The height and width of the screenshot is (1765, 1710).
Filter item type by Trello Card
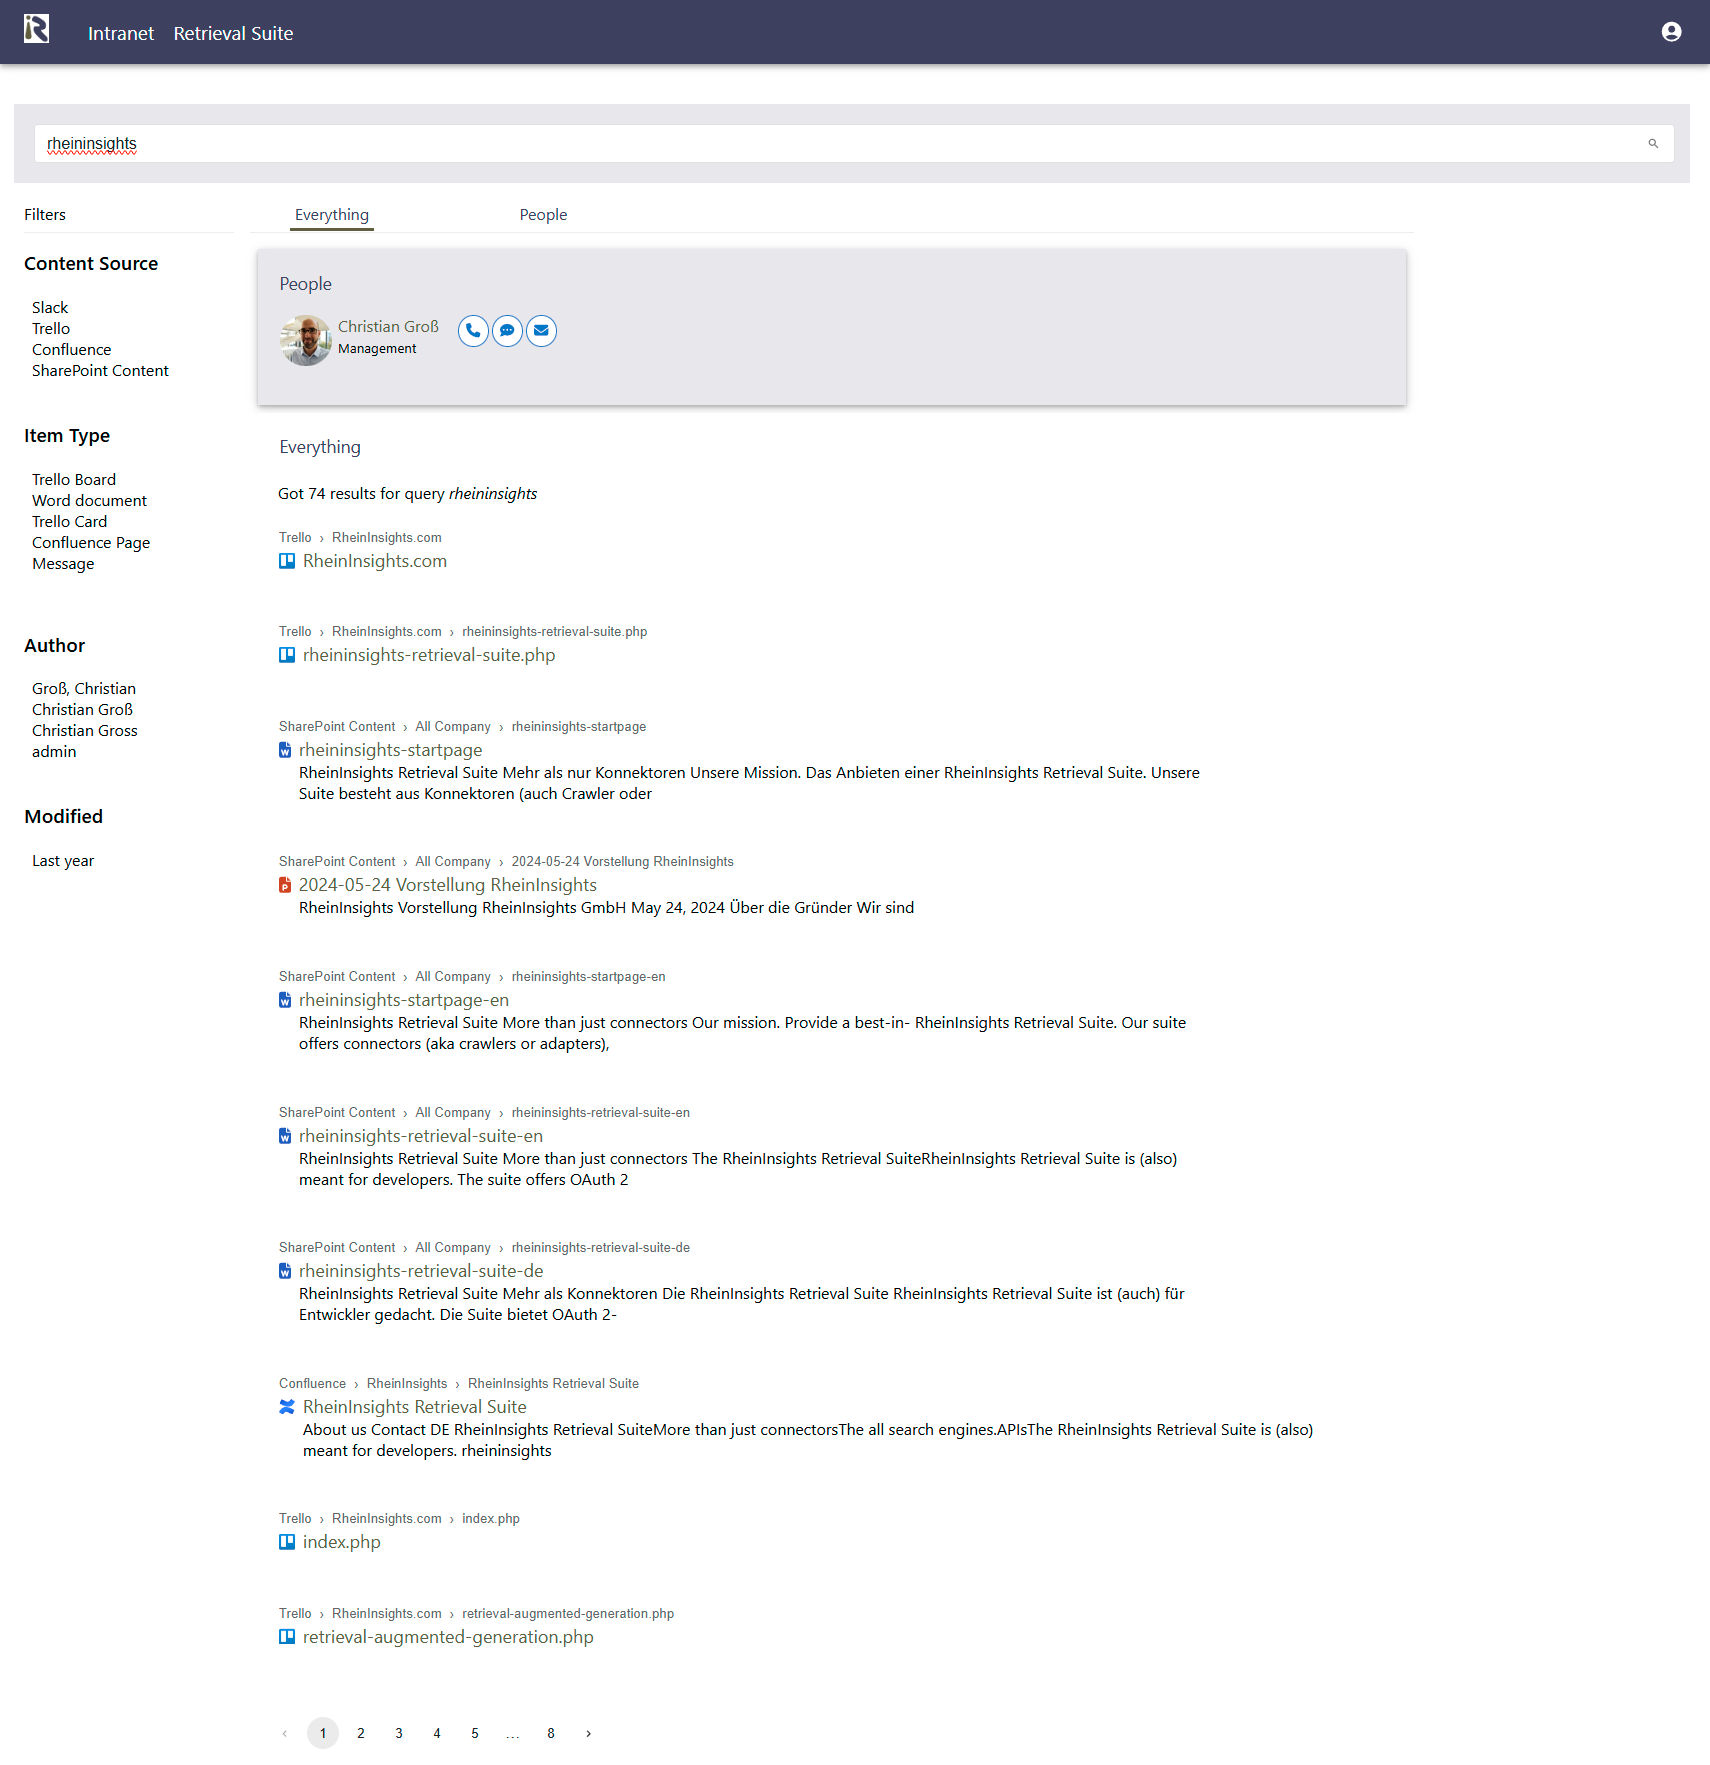(69, 522)
